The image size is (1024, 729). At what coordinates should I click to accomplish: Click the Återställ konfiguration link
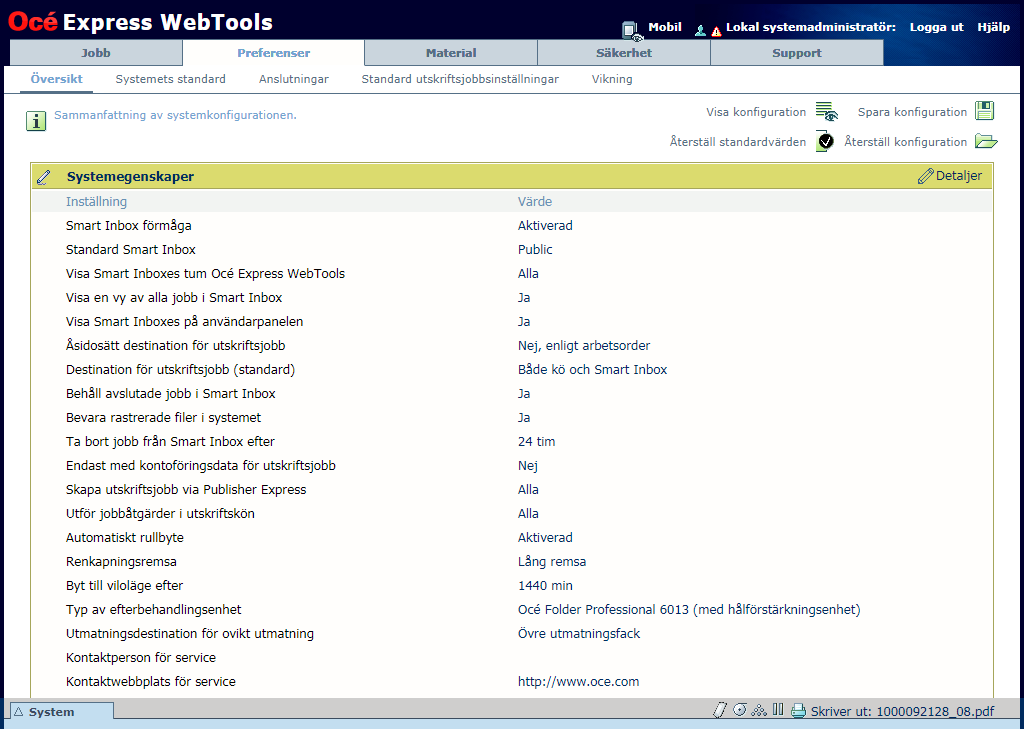point(906,142)
